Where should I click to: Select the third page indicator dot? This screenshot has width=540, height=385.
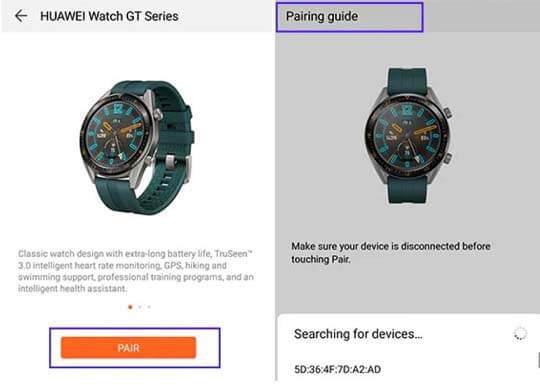[149, 307]
